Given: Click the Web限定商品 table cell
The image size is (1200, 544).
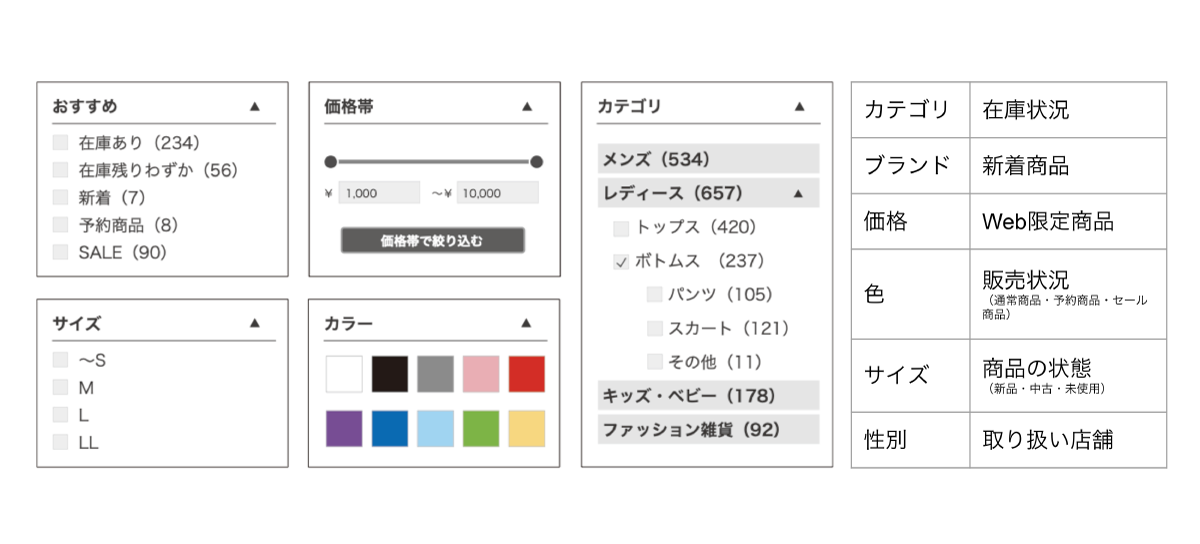Looking at the screenshot, I should point(1068,222).
